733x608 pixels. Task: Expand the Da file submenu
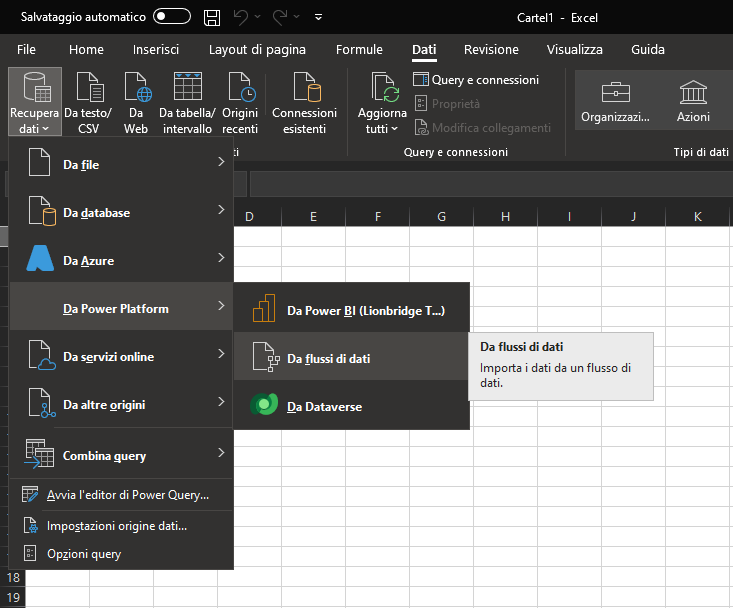tap(121, 164)
